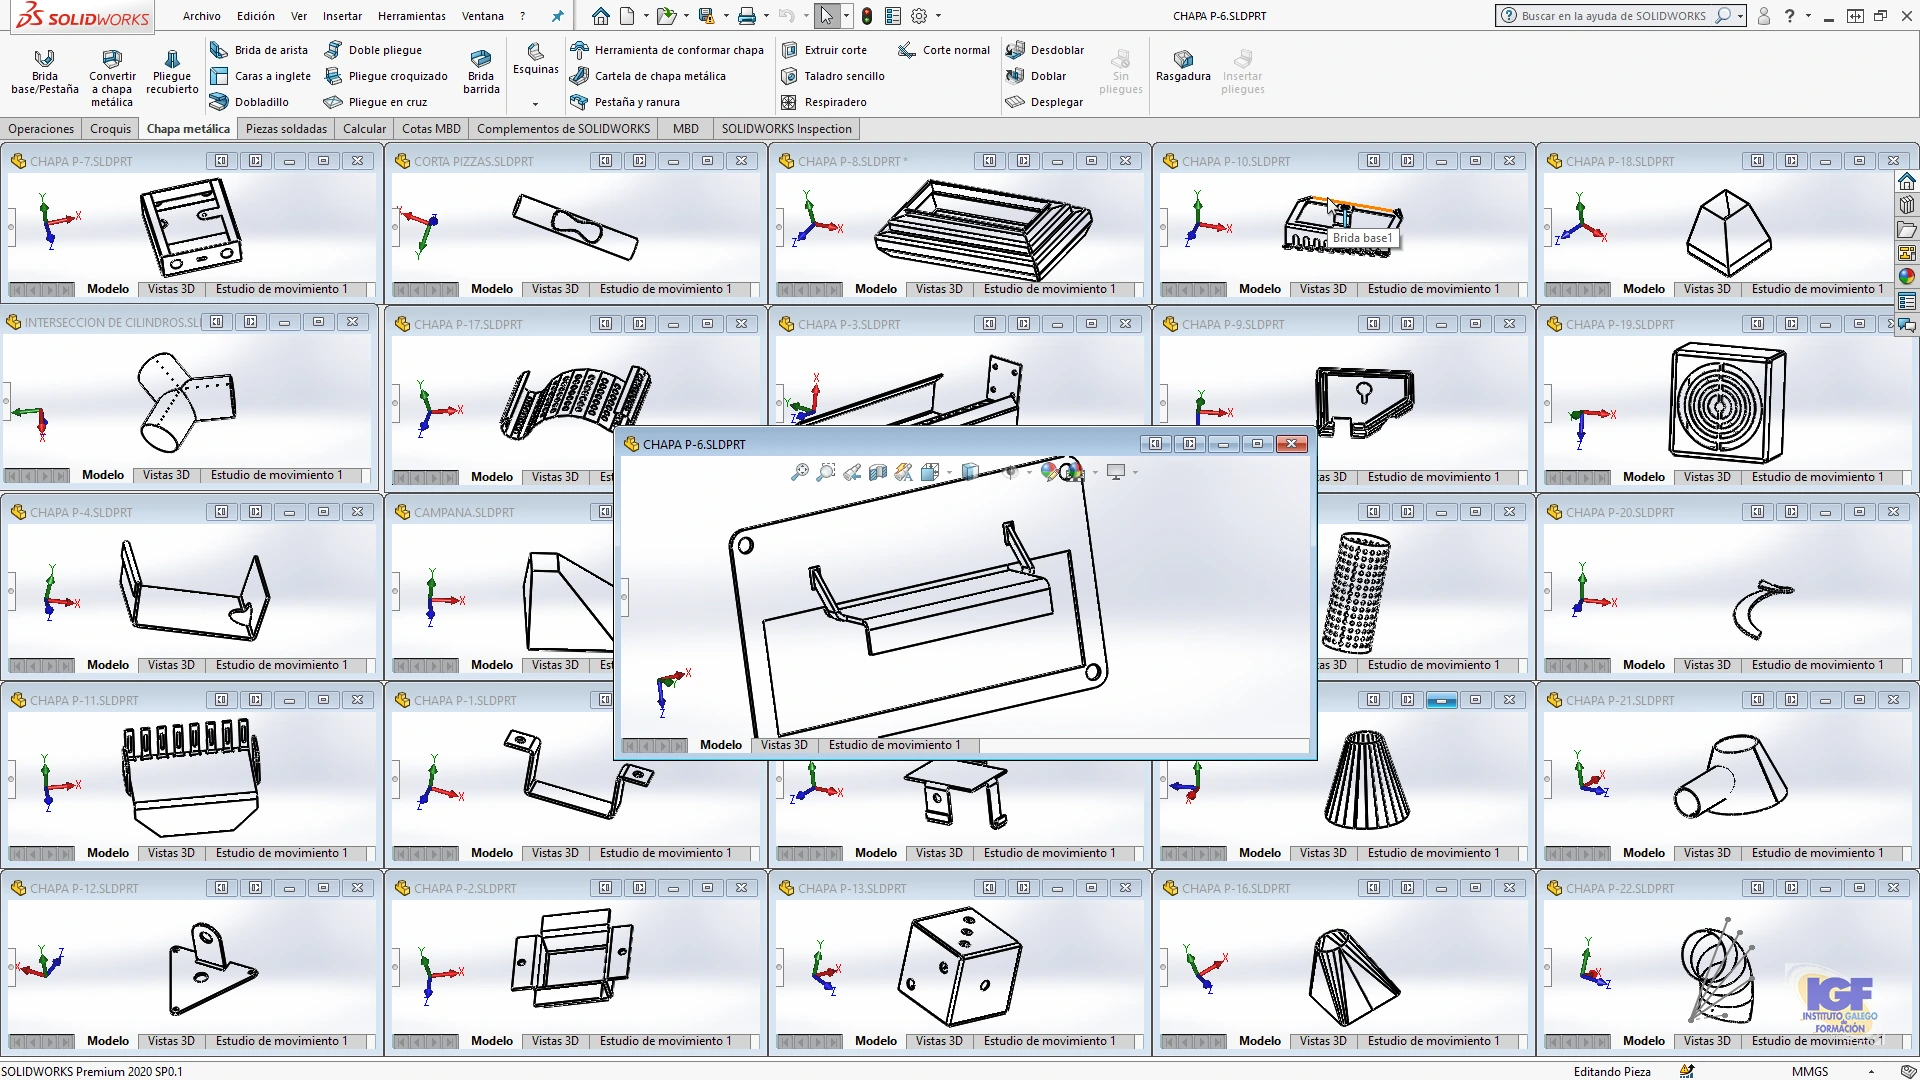Expand the units dropdown next to MMGS
Viewport: 1920px width, 1080px height.
[1871, 1071]
